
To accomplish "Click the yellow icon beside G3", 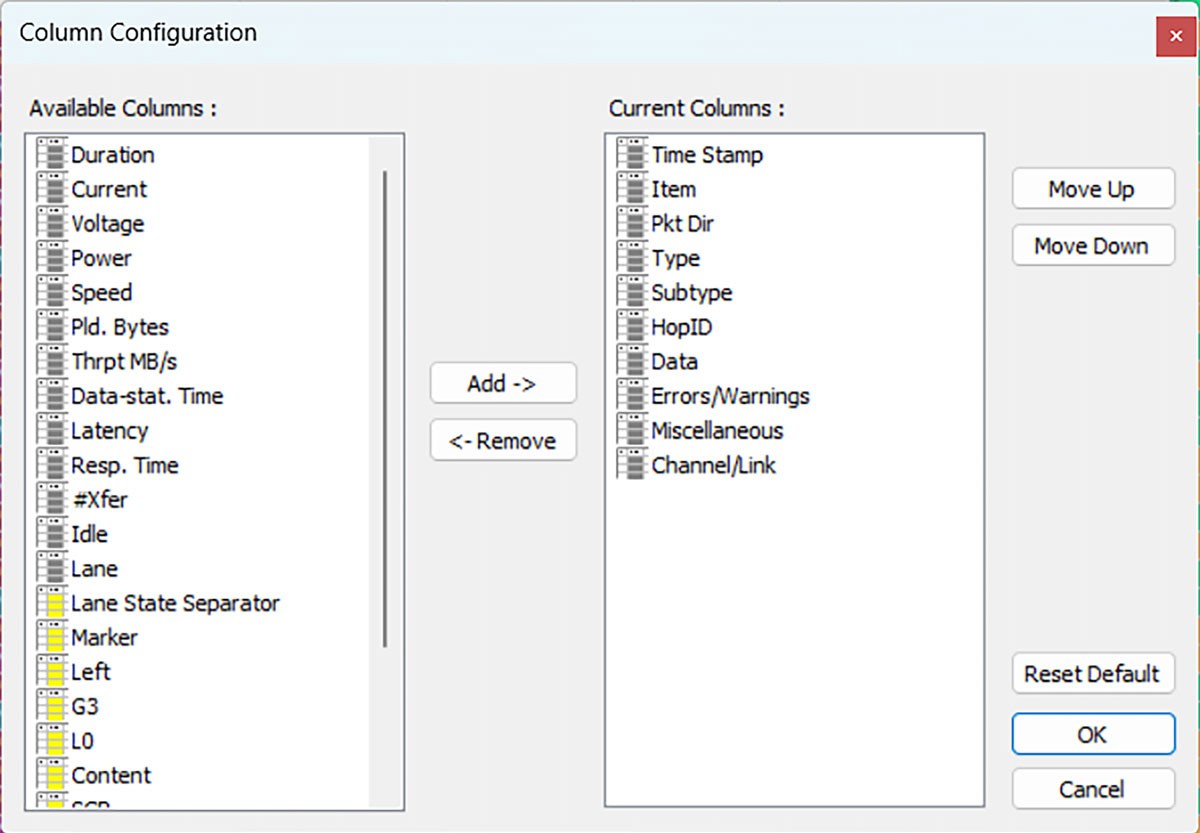I will [x=51, y=706].
